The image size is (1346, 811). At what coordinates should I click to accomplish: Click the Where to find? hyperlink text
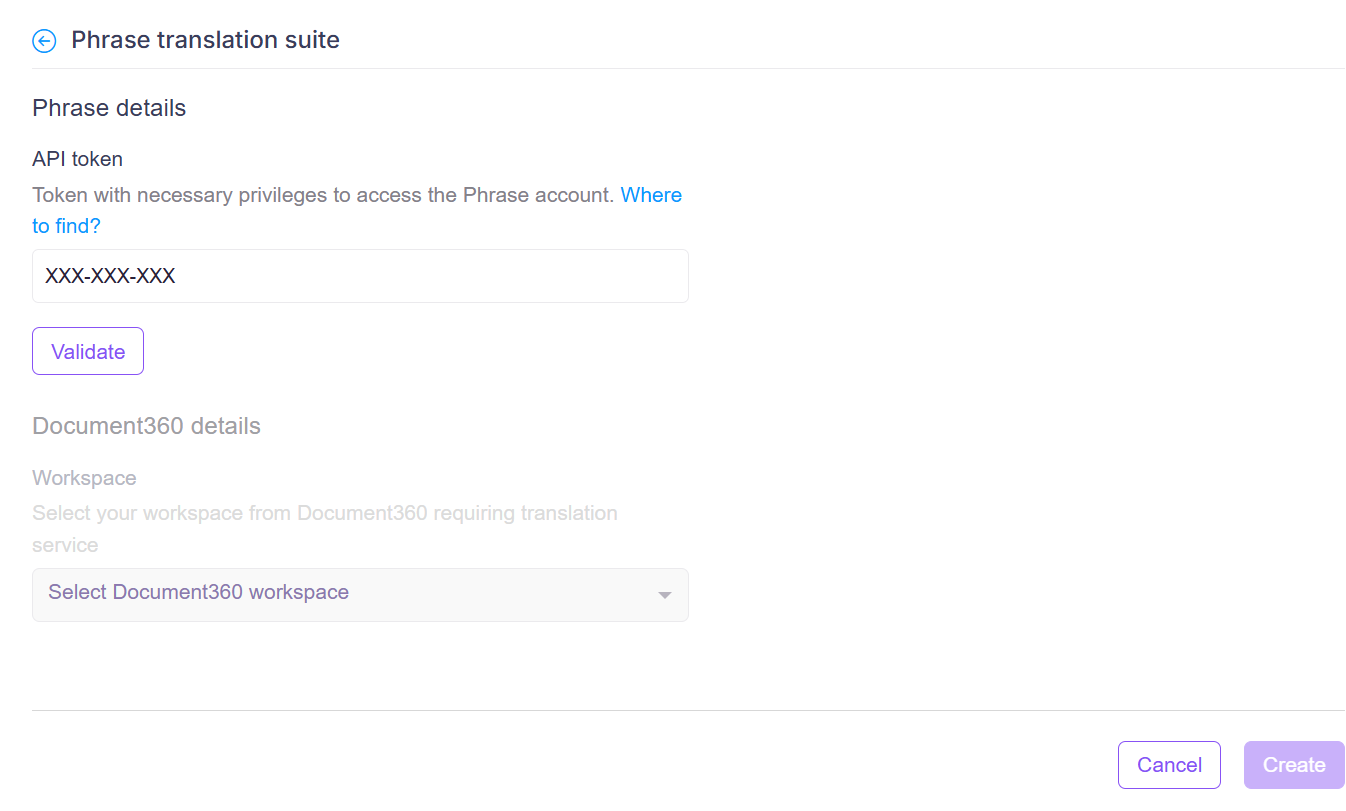tap(651, 195)
